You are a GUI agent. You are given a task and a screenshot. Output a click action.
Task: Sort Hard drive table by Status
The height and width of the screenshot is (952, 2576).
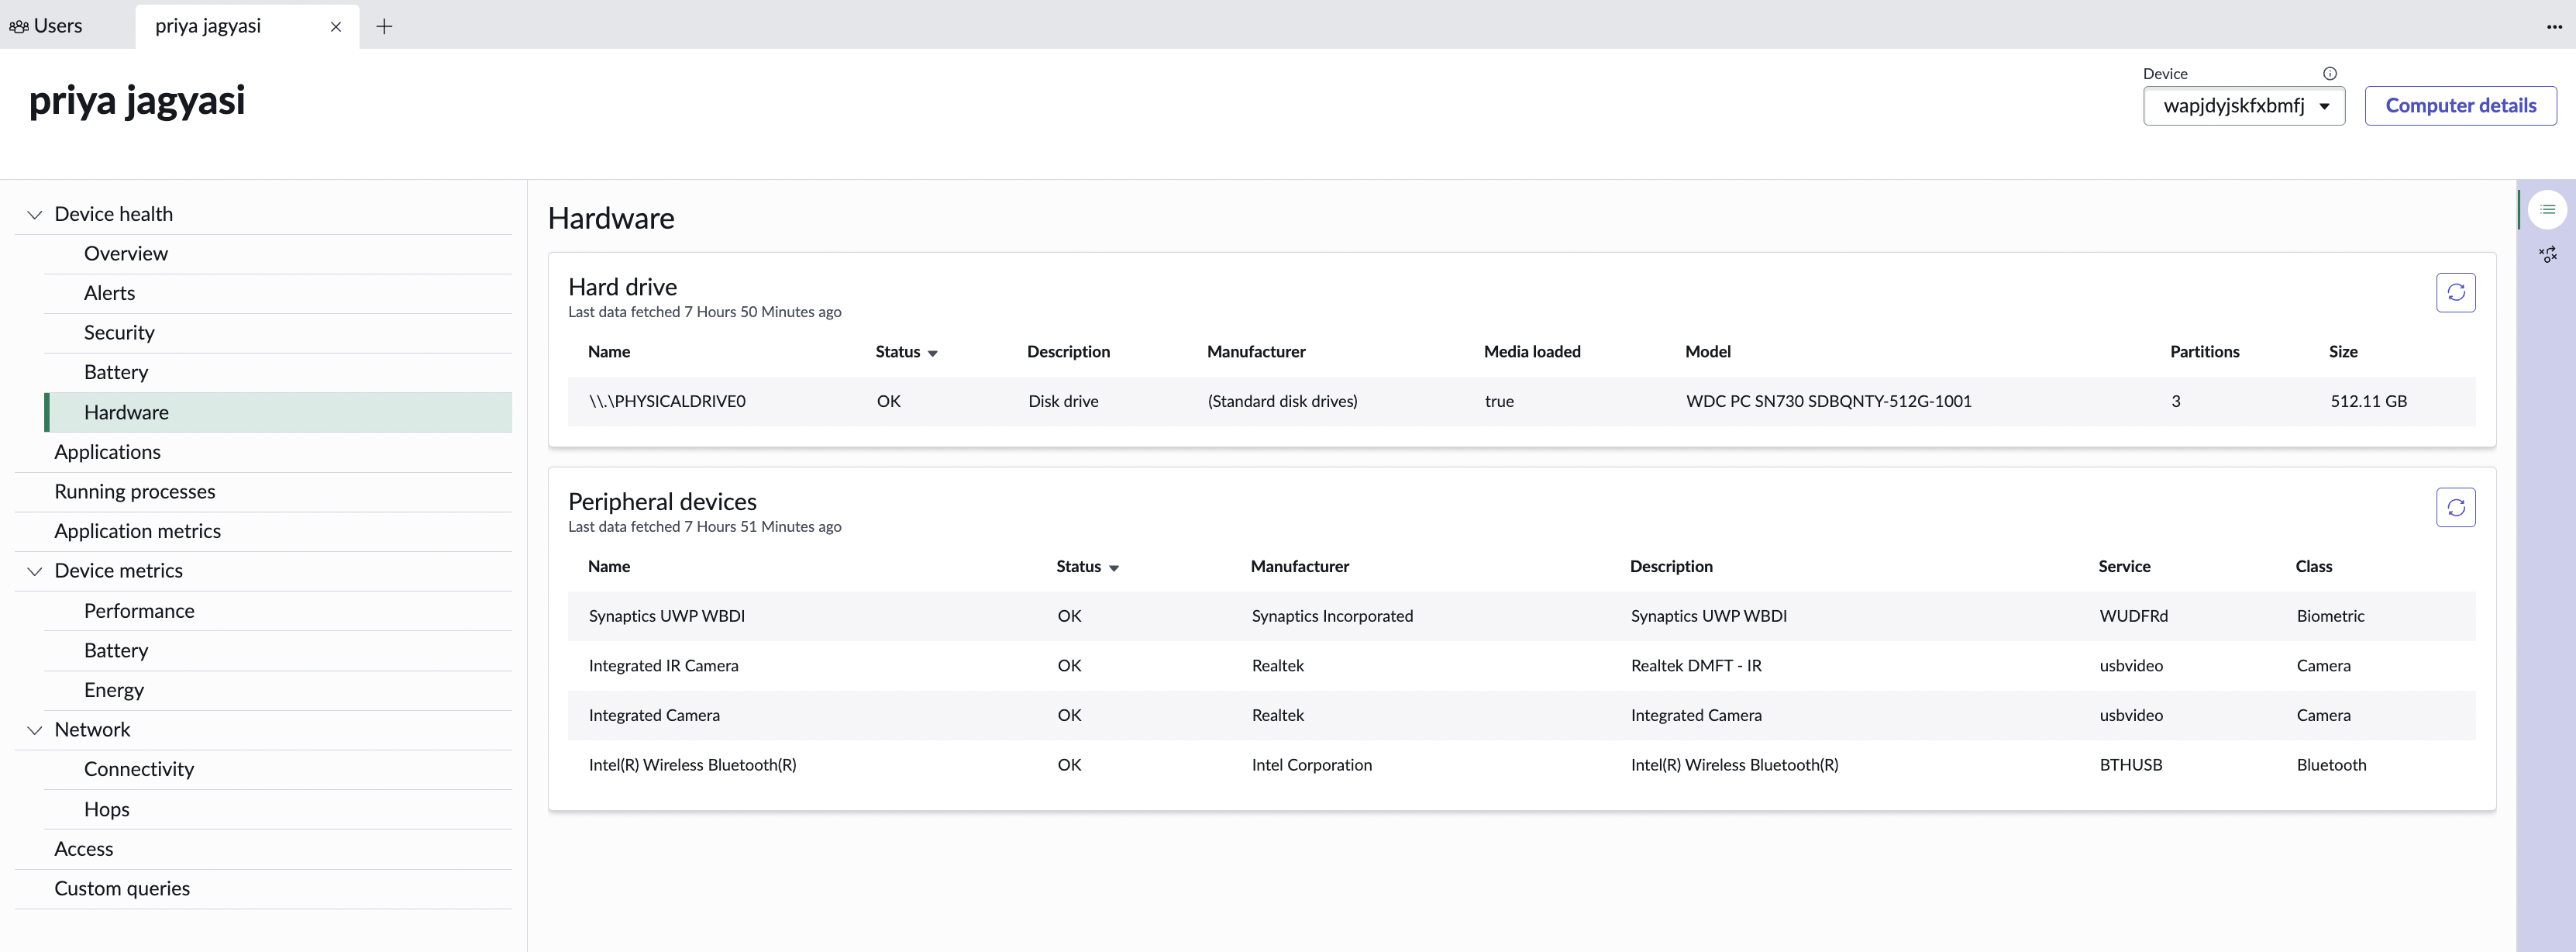tap(906, 352)
